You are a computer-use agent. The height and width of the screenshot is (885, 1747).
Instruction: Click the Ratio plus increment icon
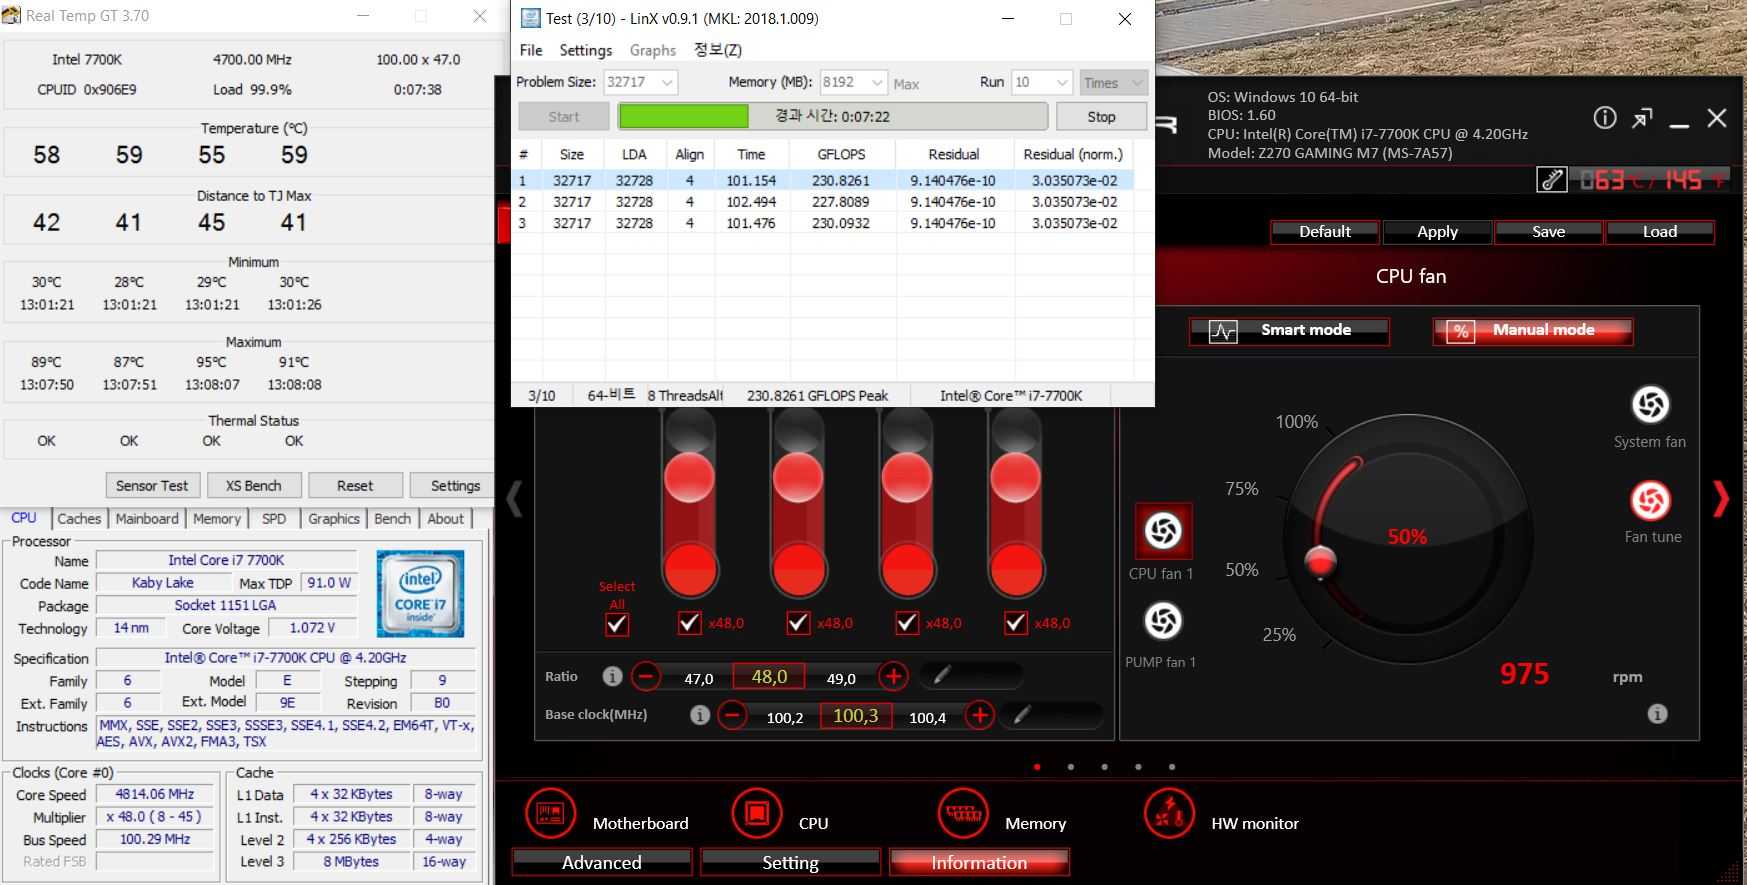pos(893,677)
